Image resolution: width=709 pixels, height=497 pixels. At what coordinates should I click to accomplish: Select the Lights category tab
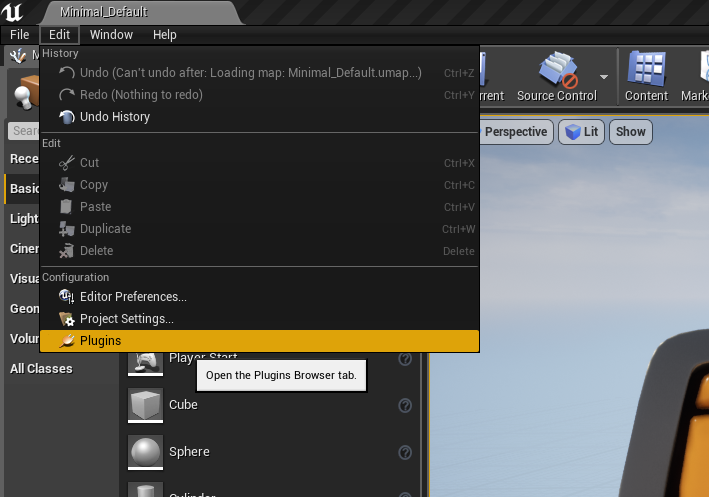23,219
